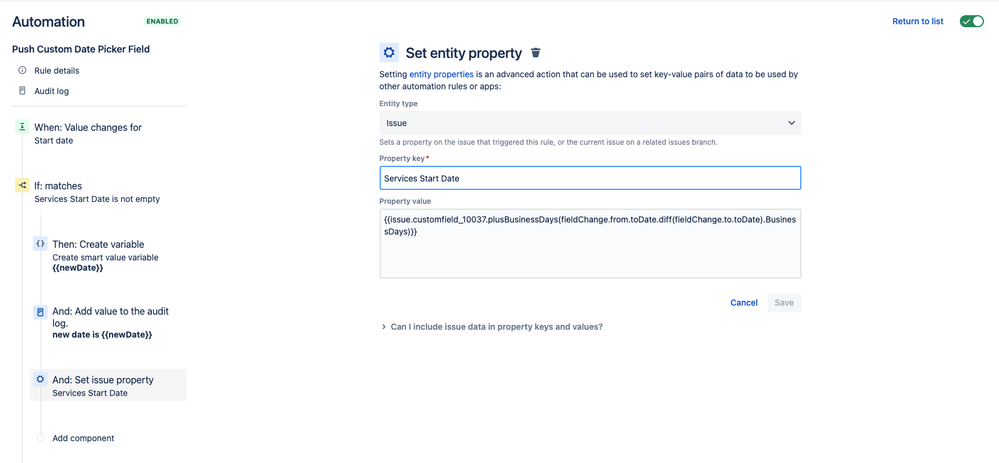999x463 pixels.
Task: Click the Property value text area
Action: click(x=590, y=243)
